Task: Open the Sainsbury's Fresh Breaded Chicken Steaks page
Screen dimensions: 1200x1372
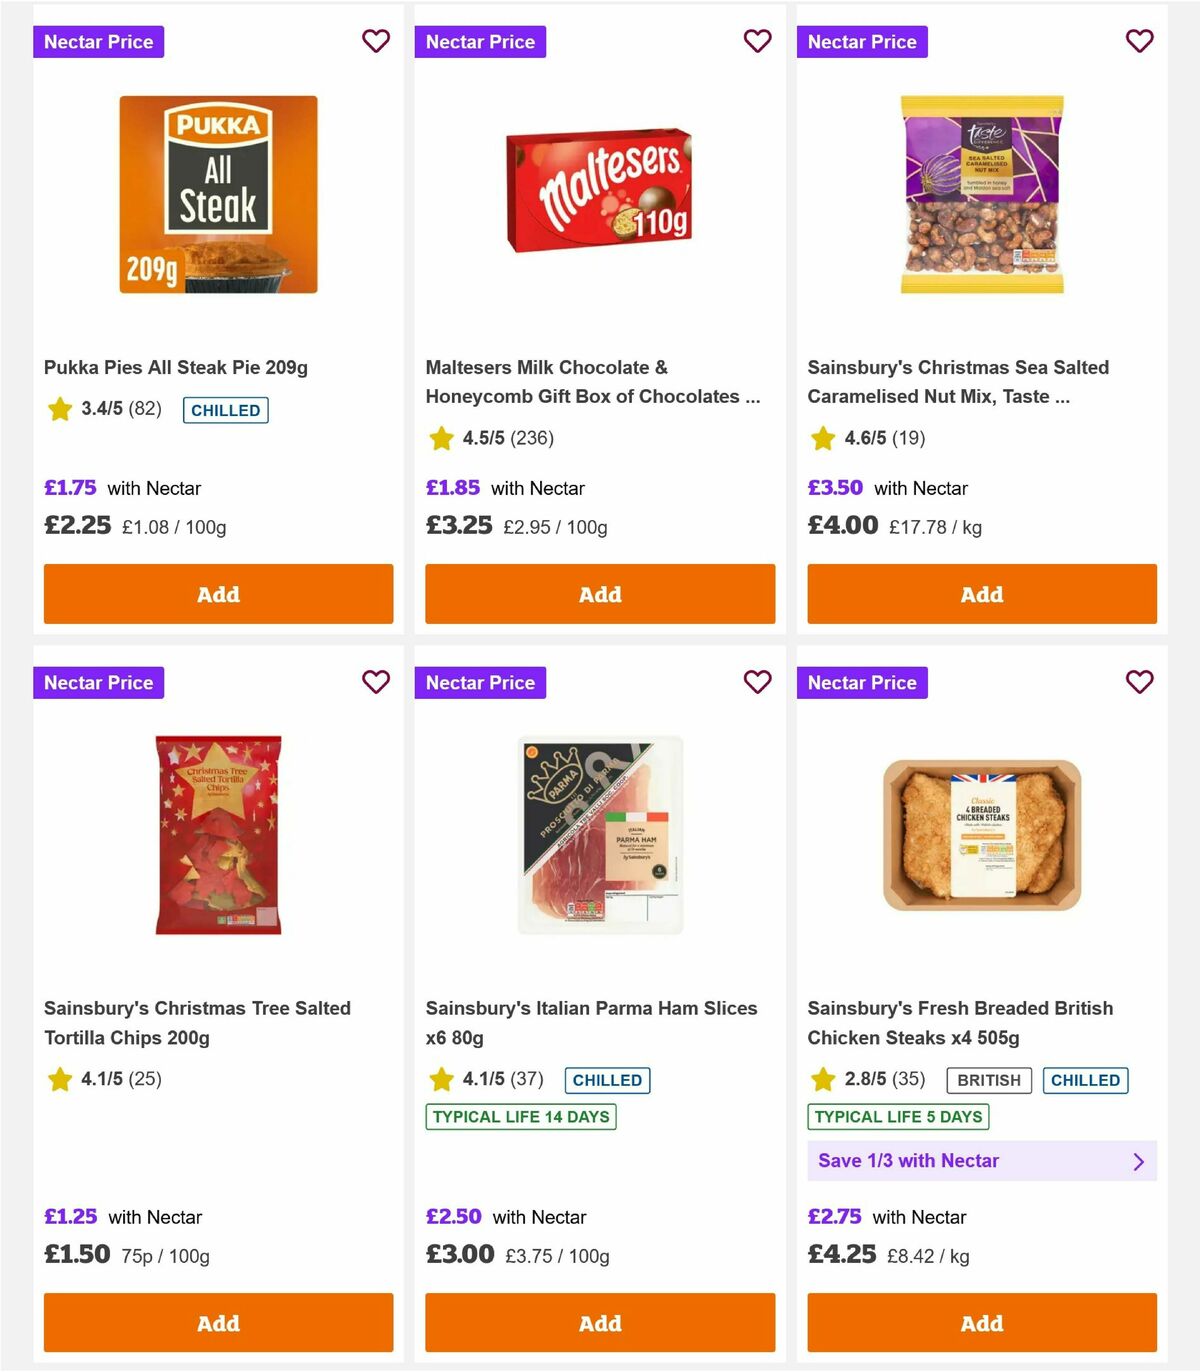Action: tap(960, 1022)
